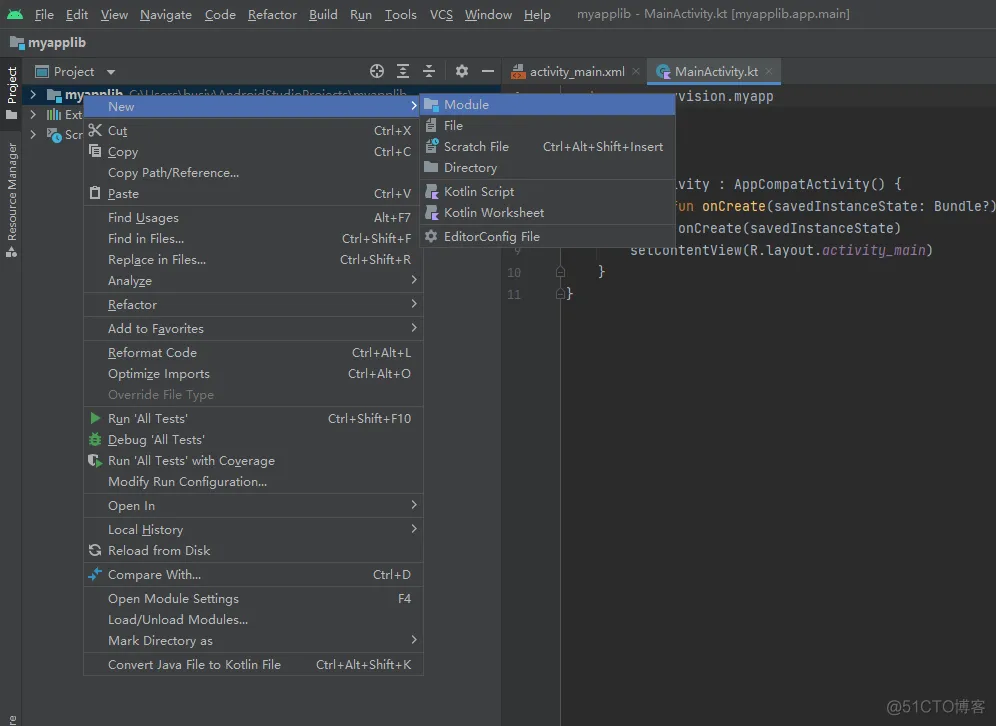Close the activity_main.xml tab
The image size is (996, 726).
click(x=636, y=72)
